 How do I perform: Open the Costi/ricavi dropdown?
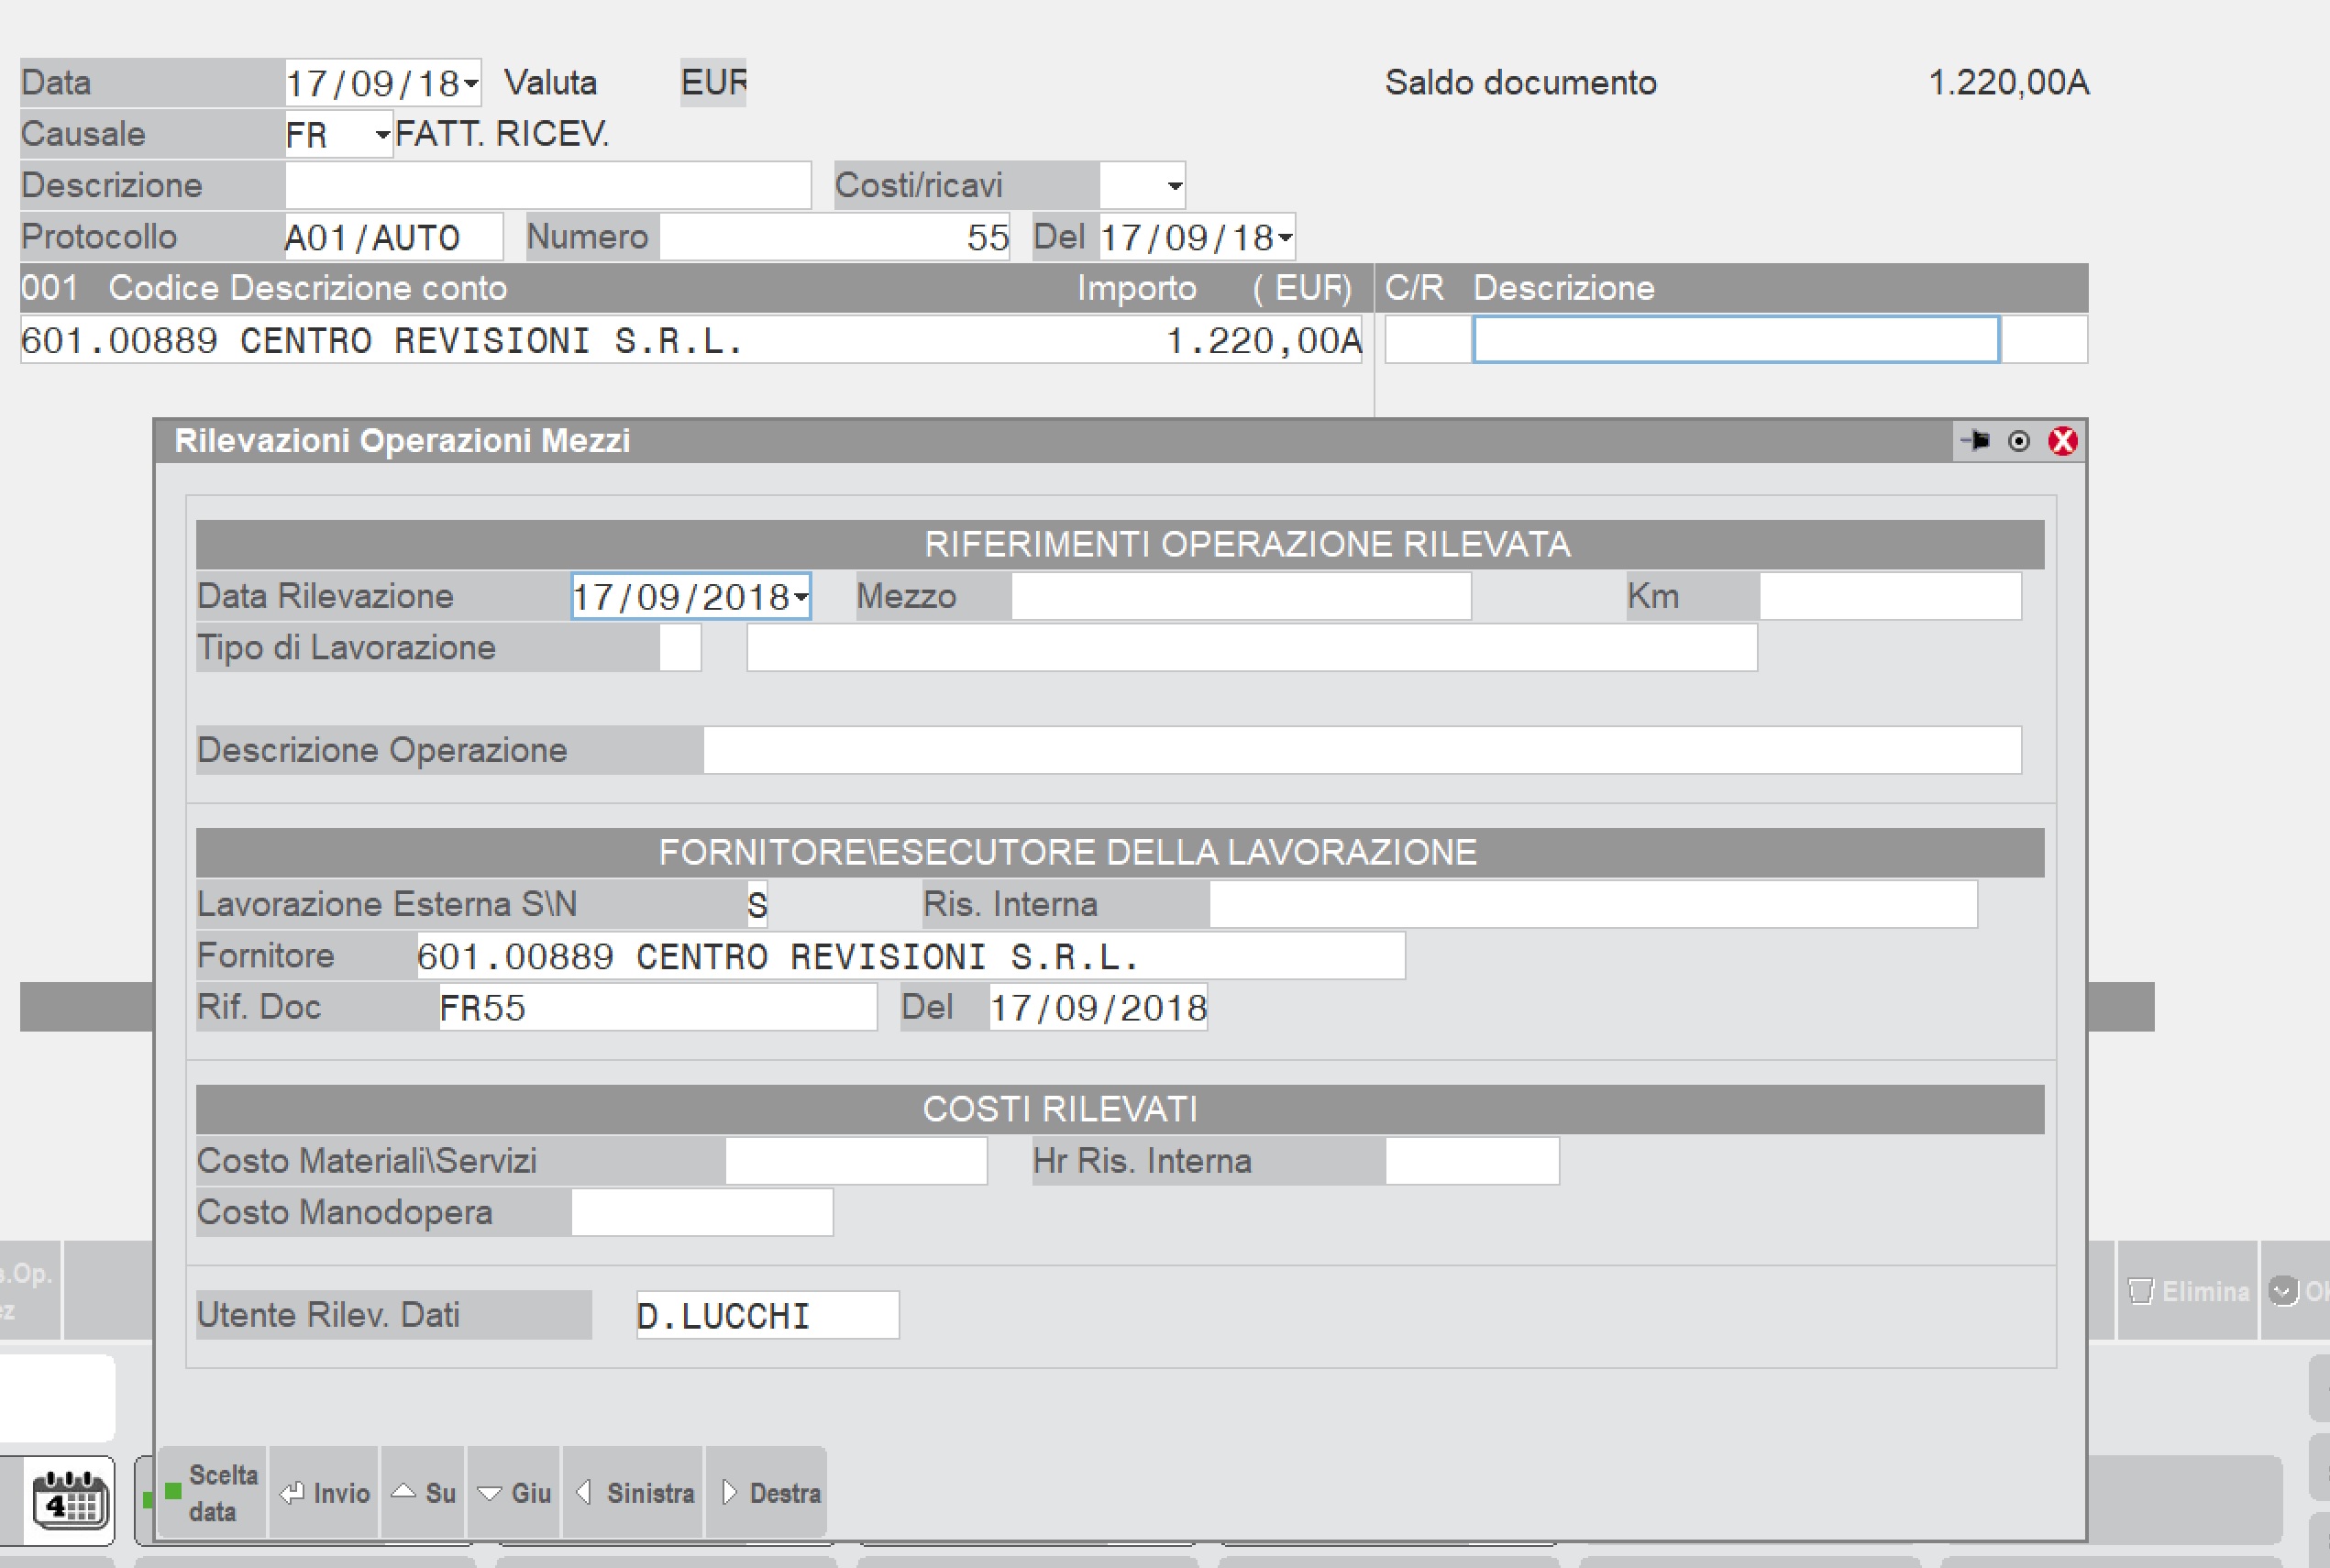(x=1175, y=186)
